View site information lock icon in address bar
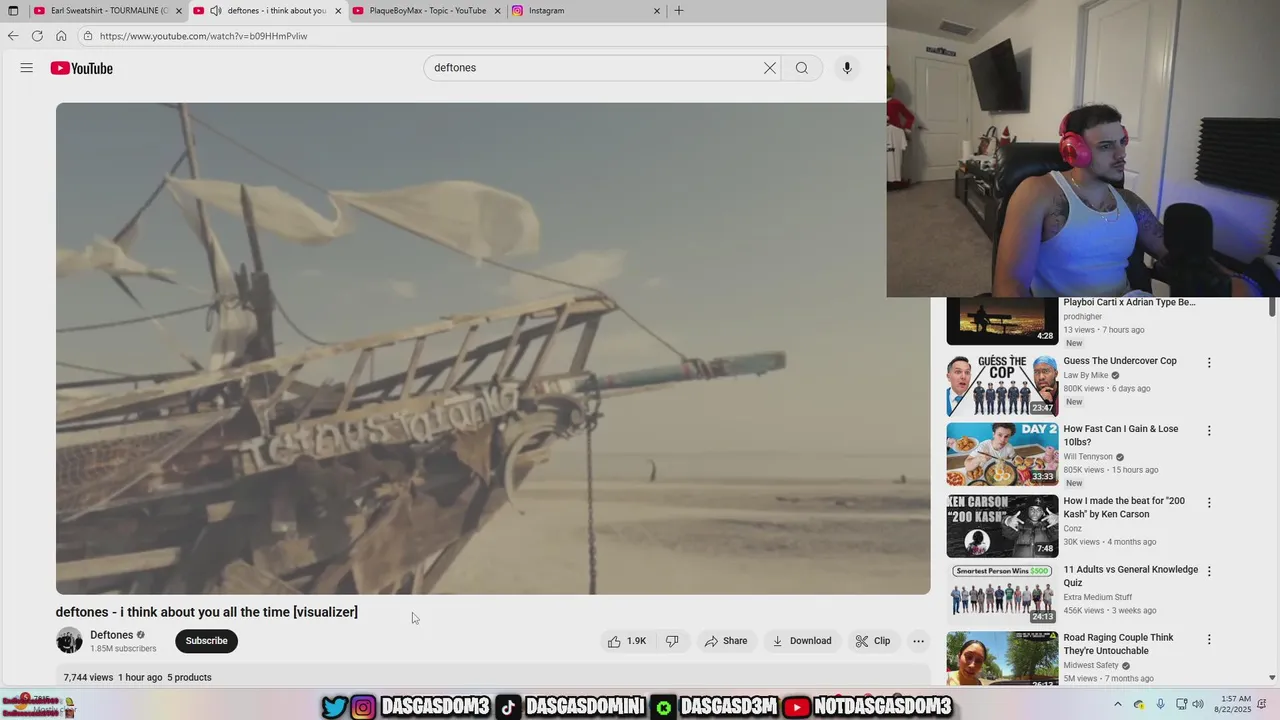The height and width of the screenshot is (720, 1280). pyautogui.click(x=88, y=36)
